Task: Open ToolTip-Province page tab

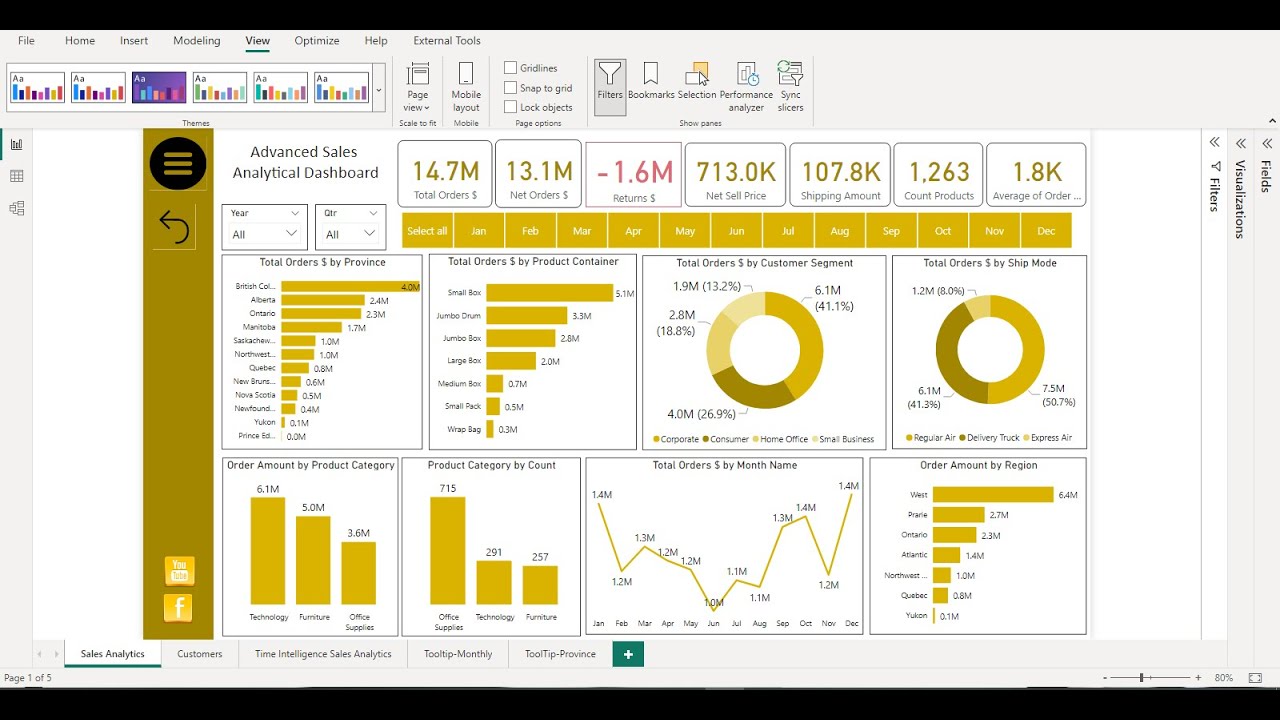Action: point(560,654)
